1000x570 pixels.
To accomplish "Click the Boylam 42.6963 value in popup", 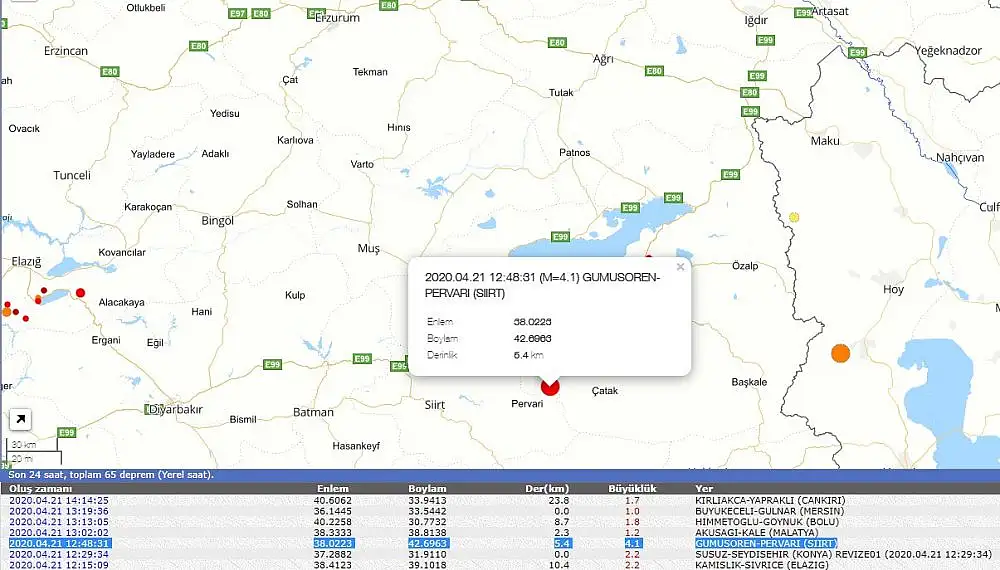I will (x=533, y=339).
